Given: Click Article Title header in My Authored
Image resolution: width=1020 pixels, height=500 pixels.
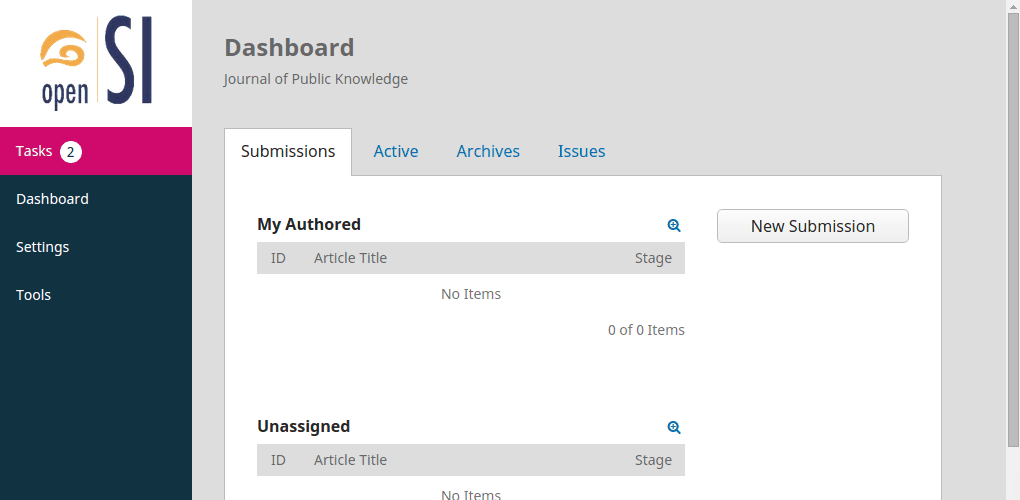Looking at the screenshot, I should point(350,258).
